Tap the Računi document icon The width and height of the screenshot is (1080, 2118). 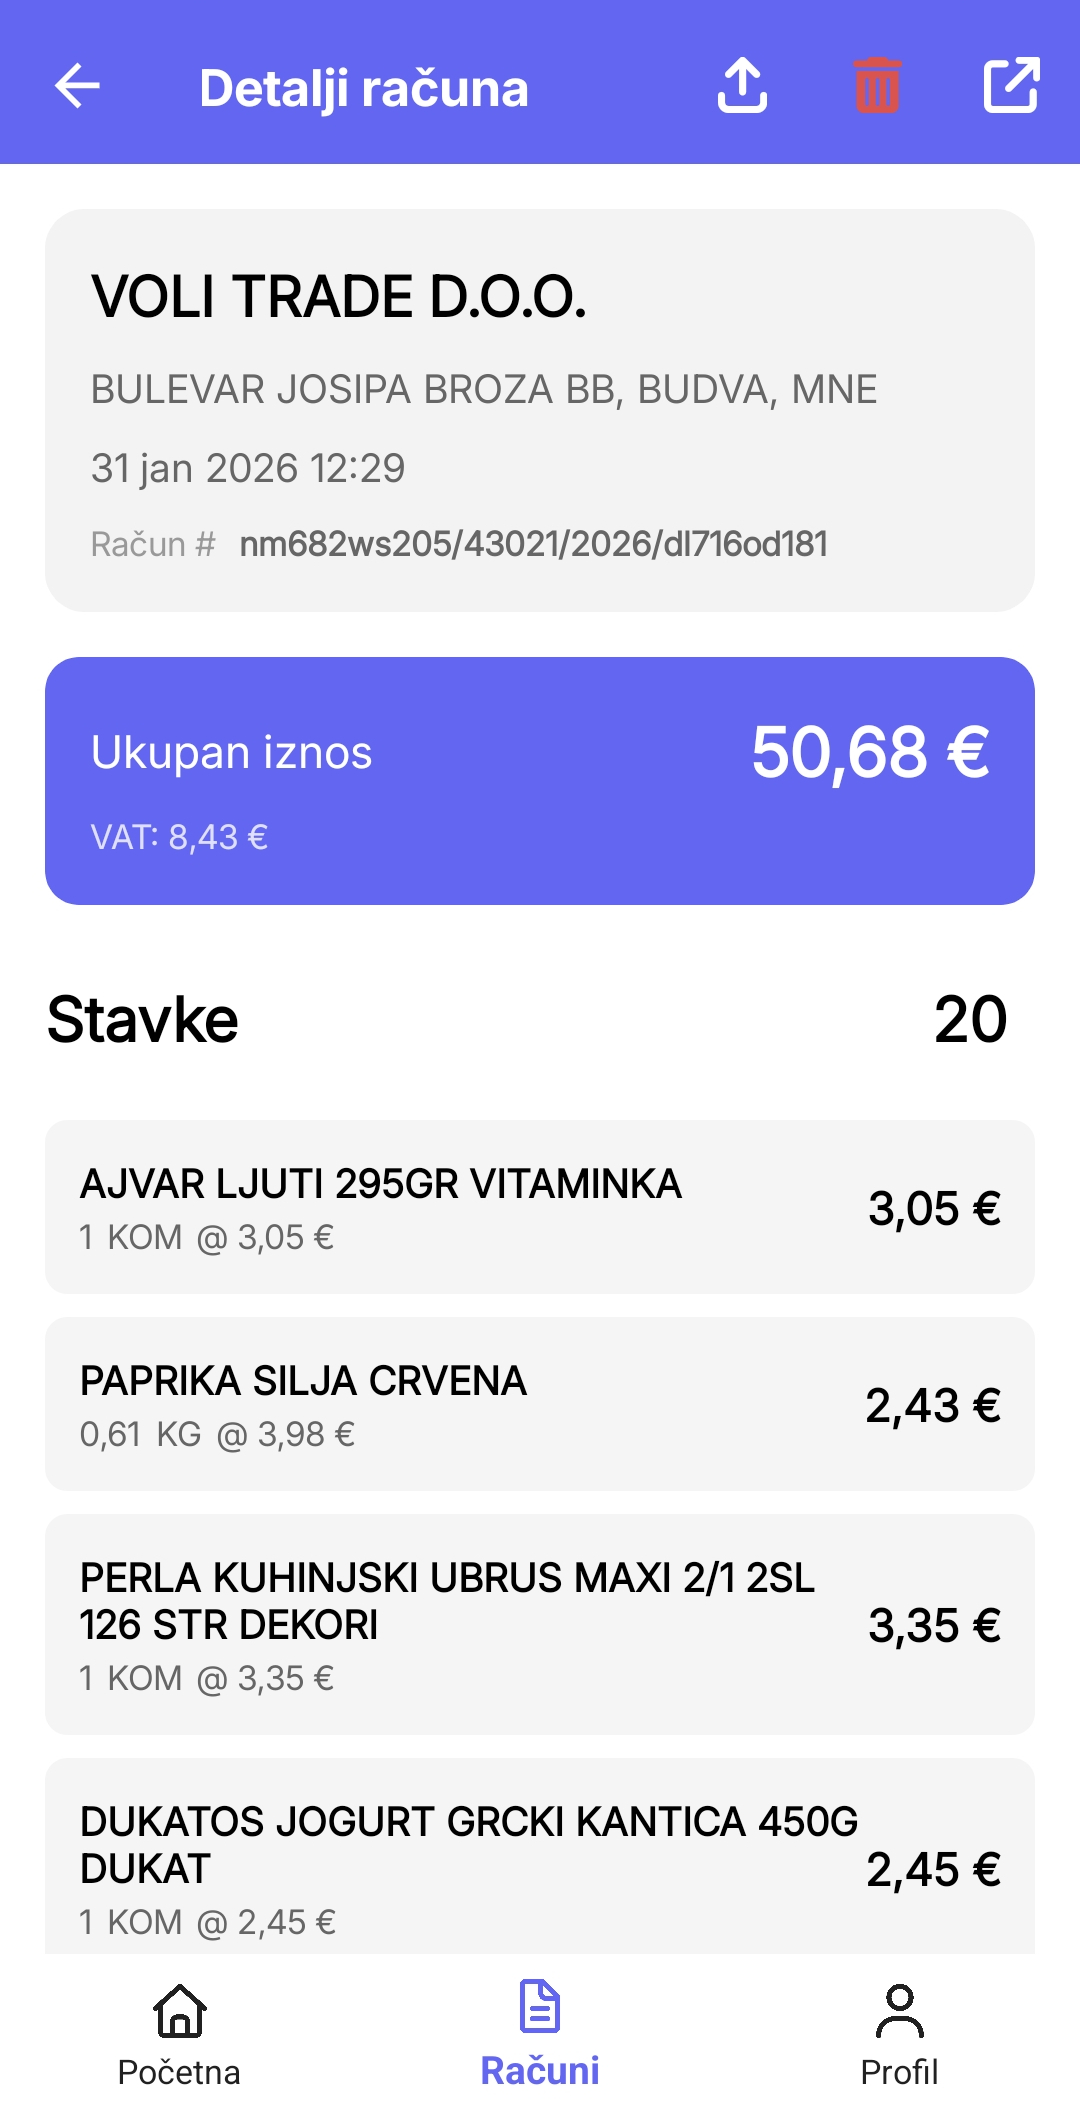point(540,2006)
